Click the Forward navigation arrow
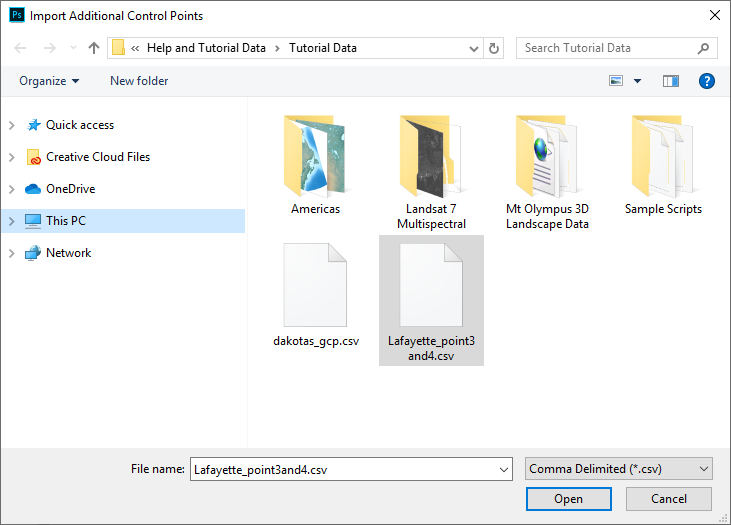Screen dimensions: 731x525 point(49,48)
